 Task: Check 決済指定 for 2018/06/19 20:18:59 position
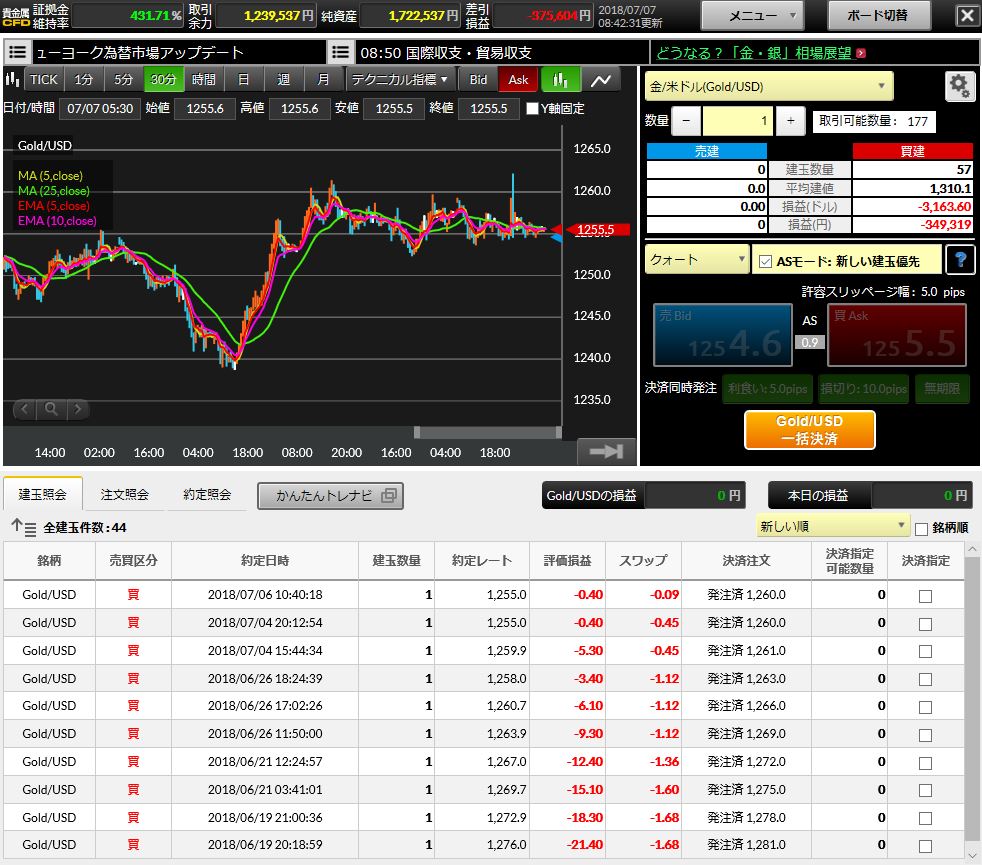pos(925,846)
